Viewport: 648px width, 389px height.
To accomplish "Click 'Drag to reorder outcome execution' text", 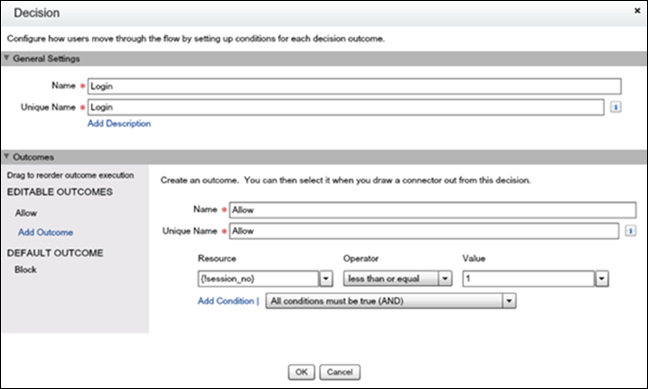I will (70, 175).
